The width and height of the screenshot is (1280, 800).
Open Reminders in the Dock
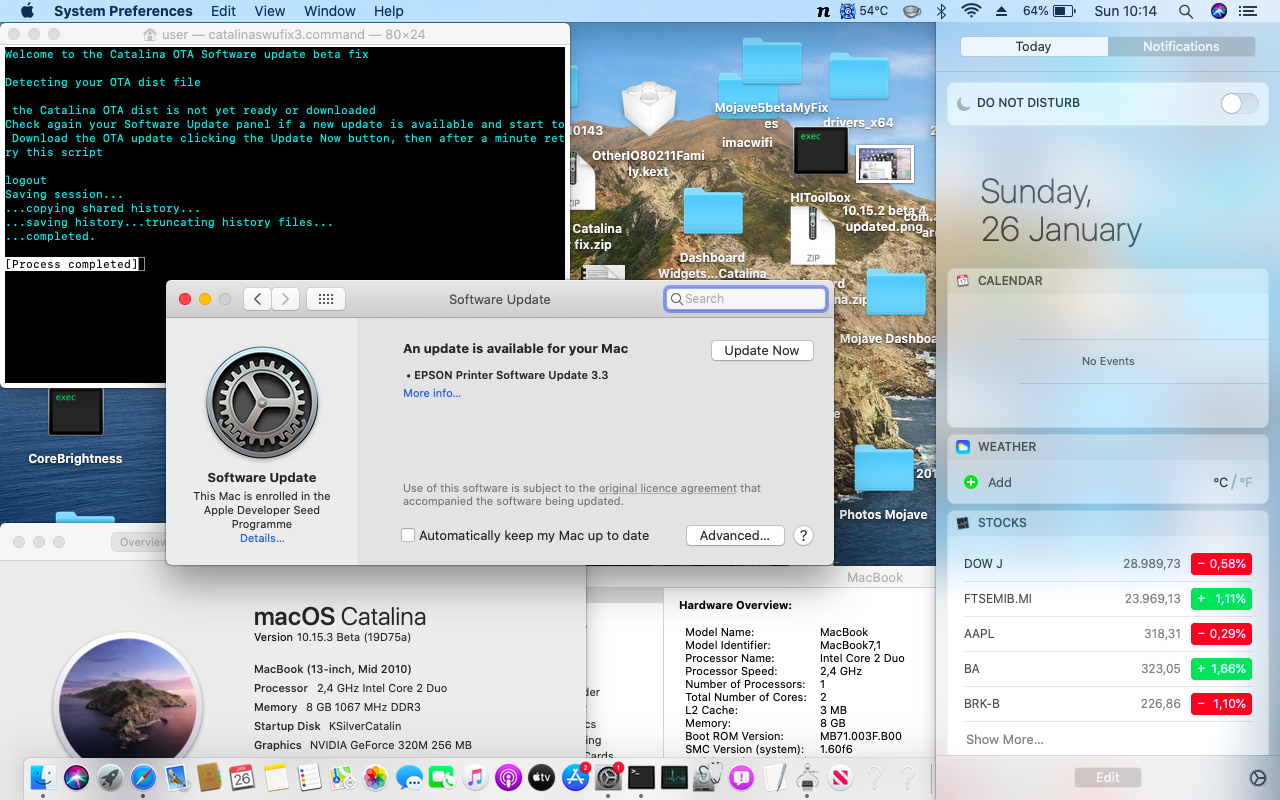pyautogui.click(x=309, y=777)
